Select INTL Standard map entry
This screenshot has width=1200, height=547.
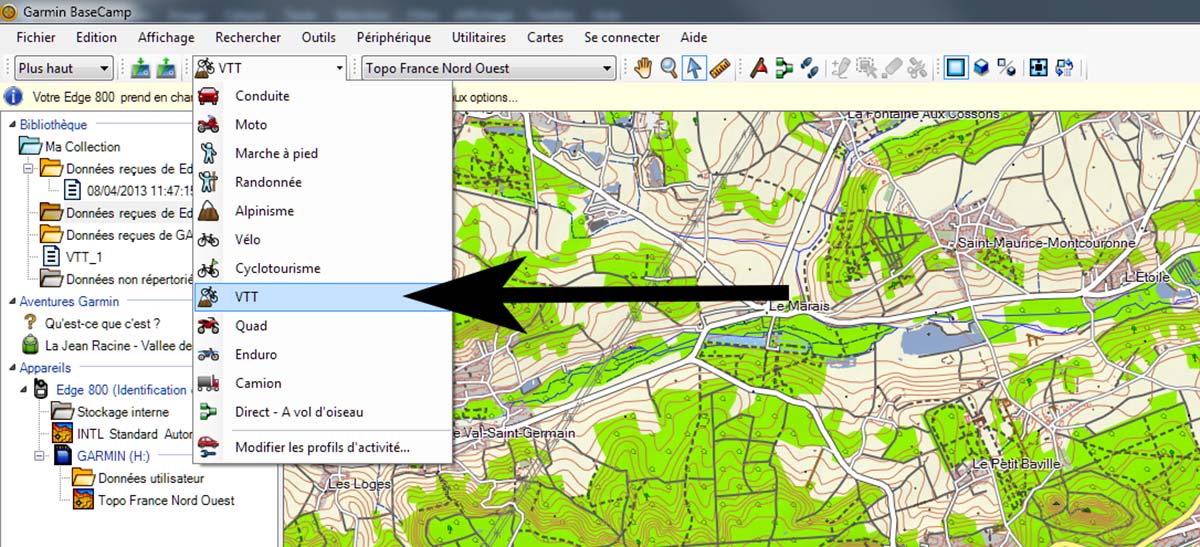click(133, 434)
